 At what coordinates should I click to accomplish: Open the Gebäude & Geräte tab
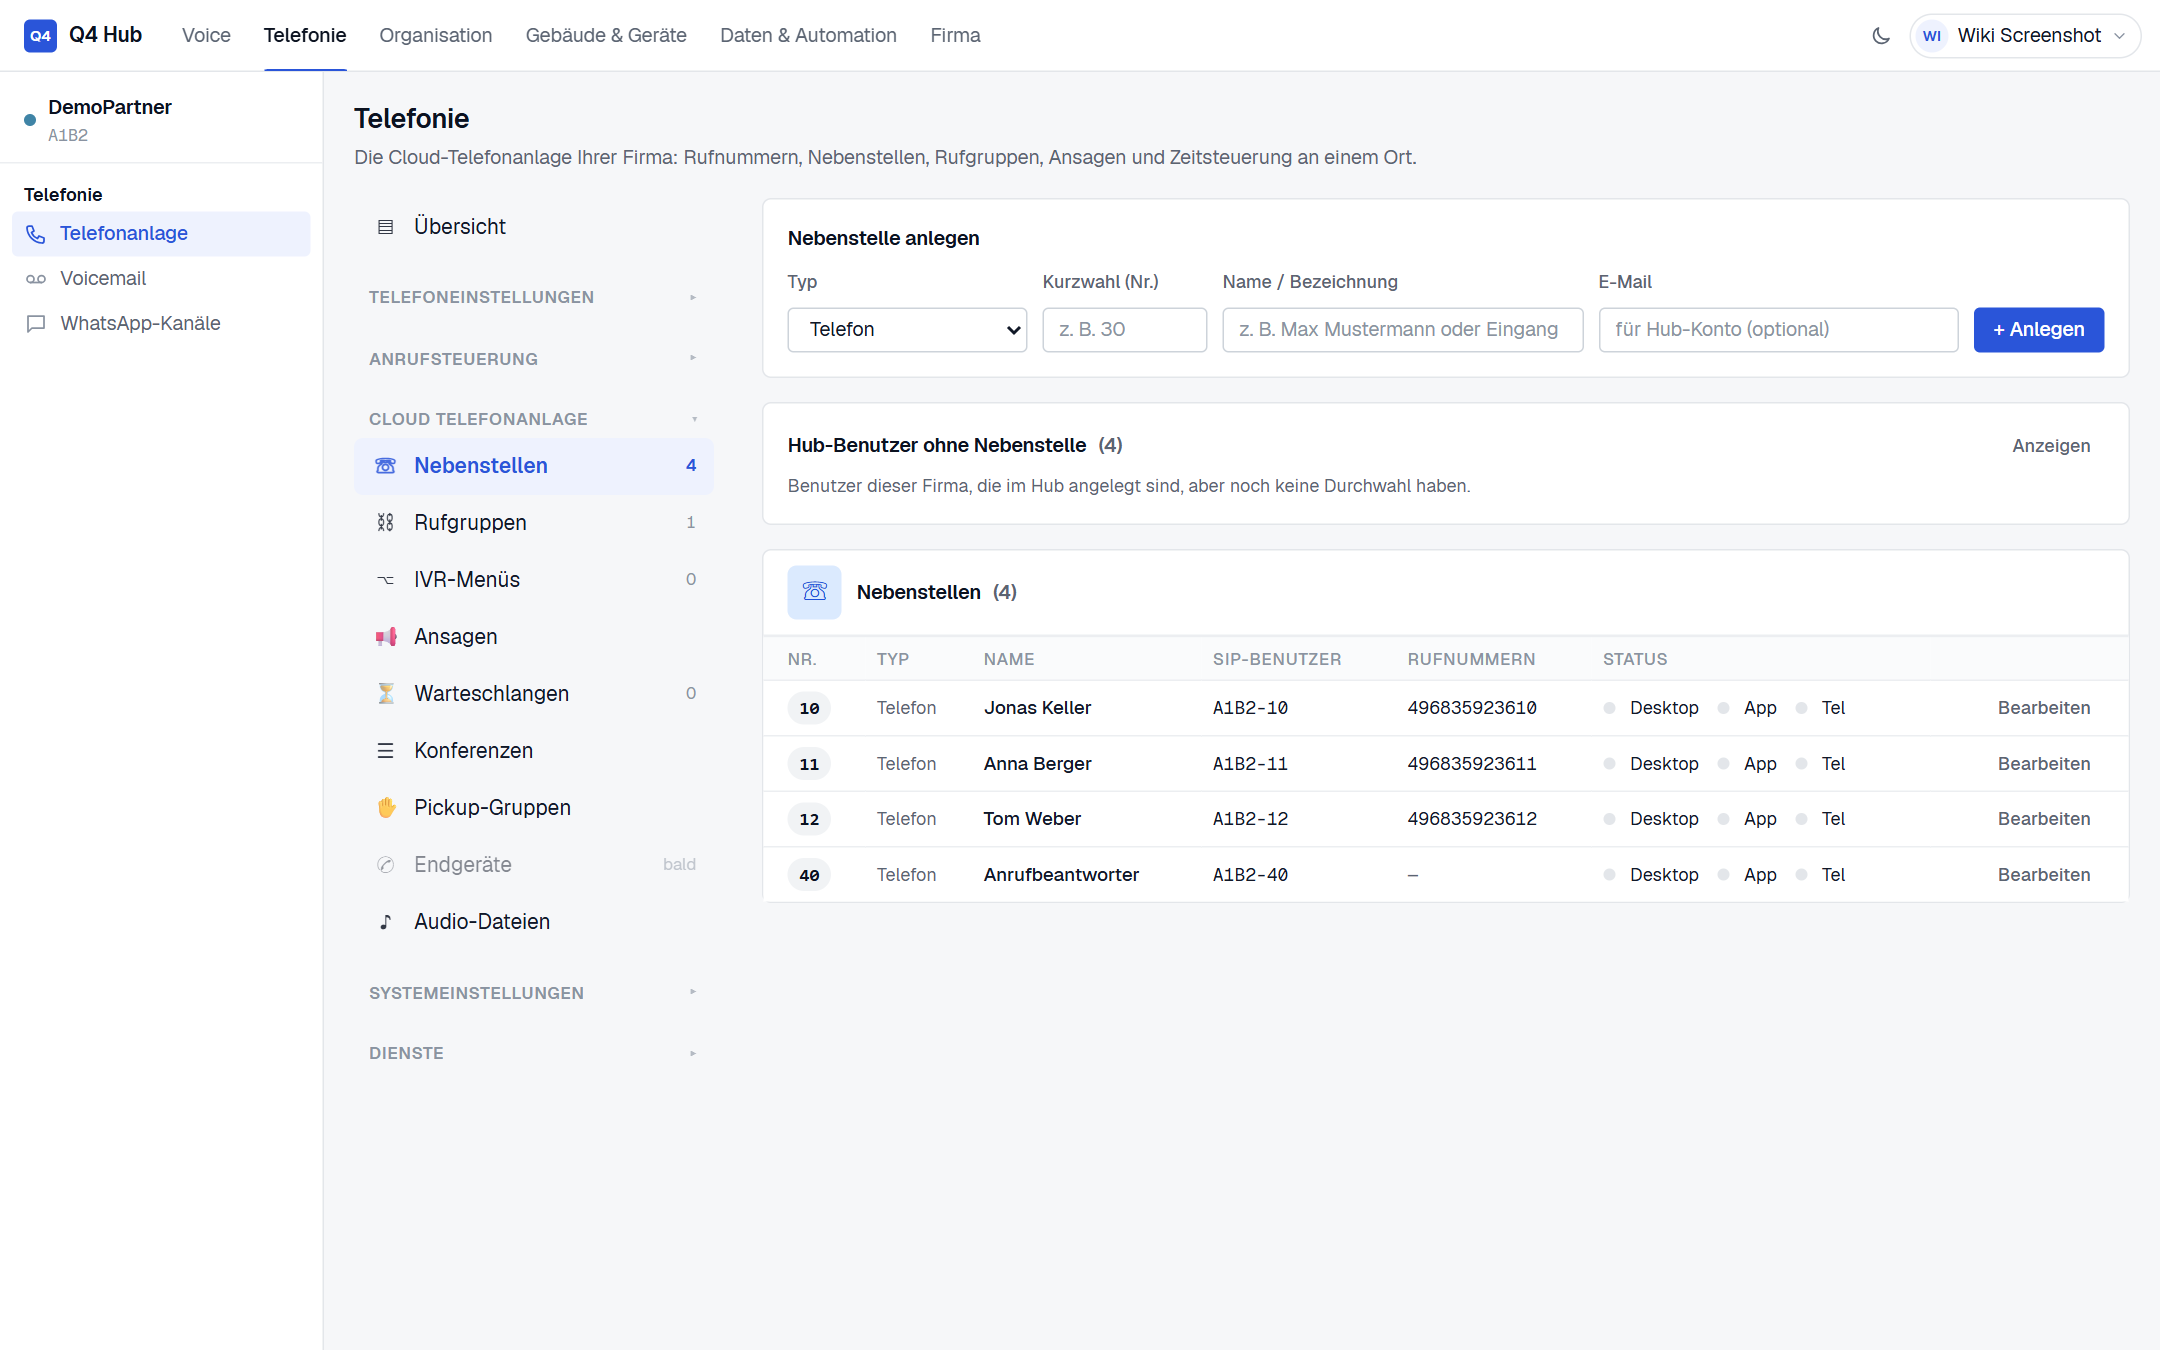tap(606, 35)
